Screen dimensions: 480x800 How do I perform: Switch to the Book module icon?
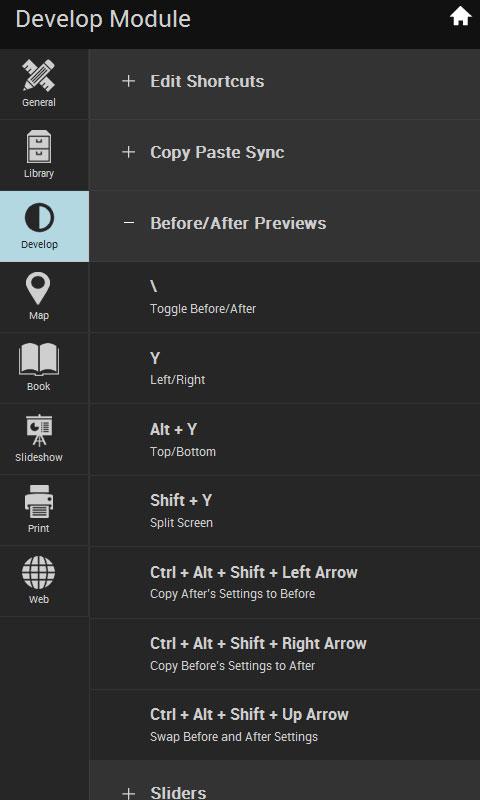[39, 360]
